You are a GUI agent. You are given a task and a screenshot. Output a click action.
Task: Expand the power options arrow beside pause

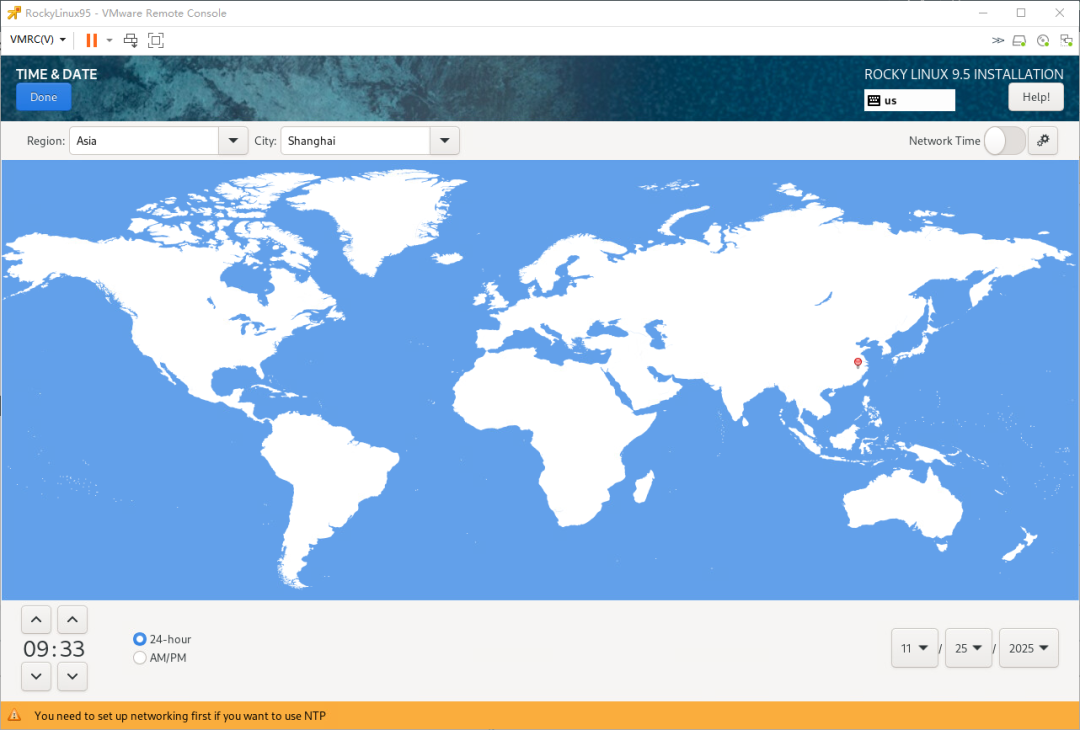(109, 40)
